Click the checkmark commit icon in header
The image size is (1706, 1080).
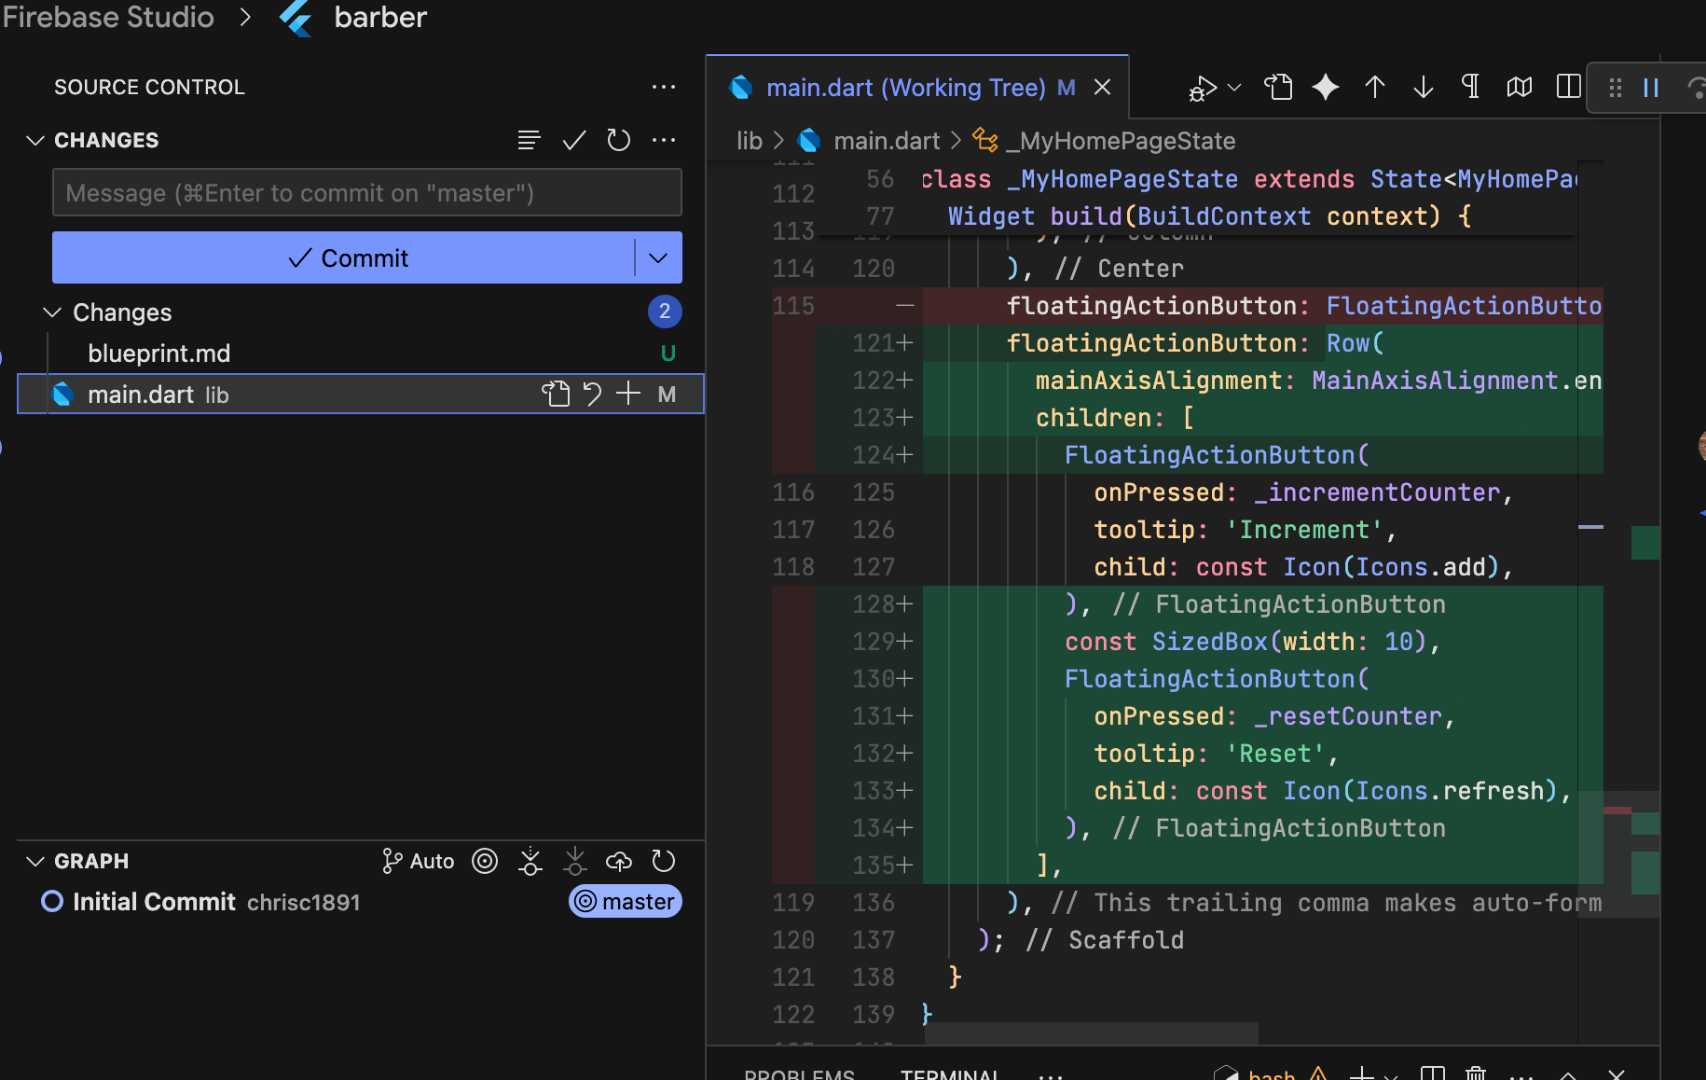[x=574, y=140]
